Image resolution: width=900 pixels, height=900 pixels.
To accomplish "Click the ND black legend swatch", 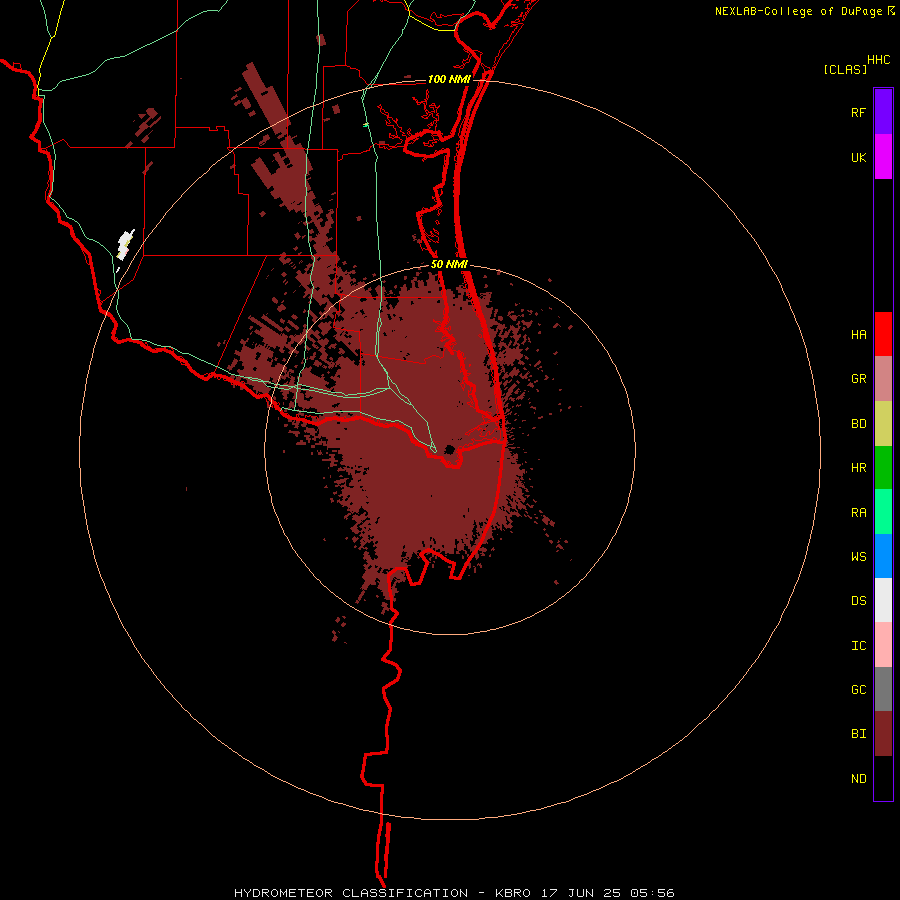I will (883, 778).
